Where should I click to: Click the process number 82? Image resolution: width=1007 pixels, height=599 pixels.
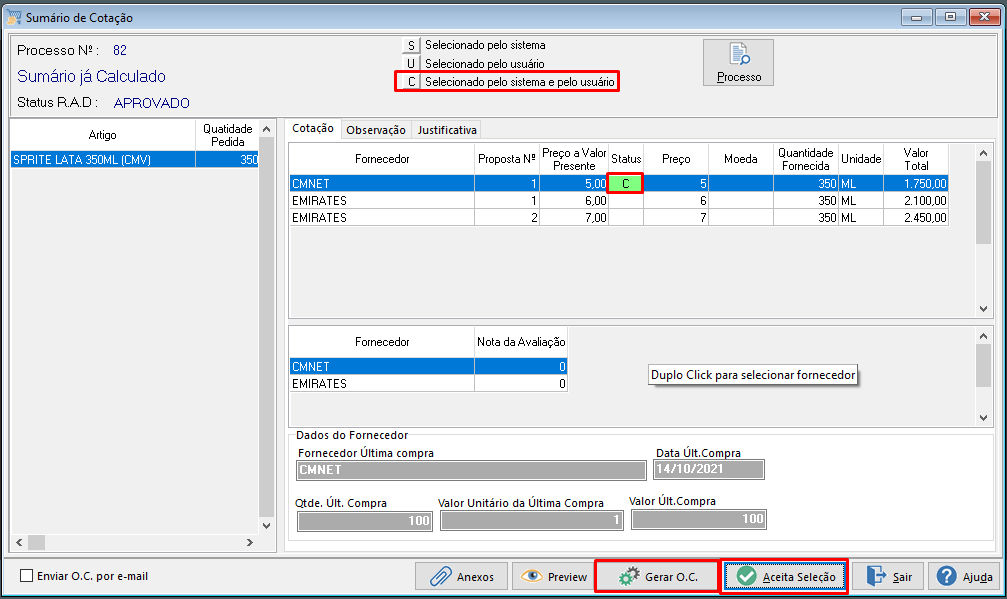point(120,50)
